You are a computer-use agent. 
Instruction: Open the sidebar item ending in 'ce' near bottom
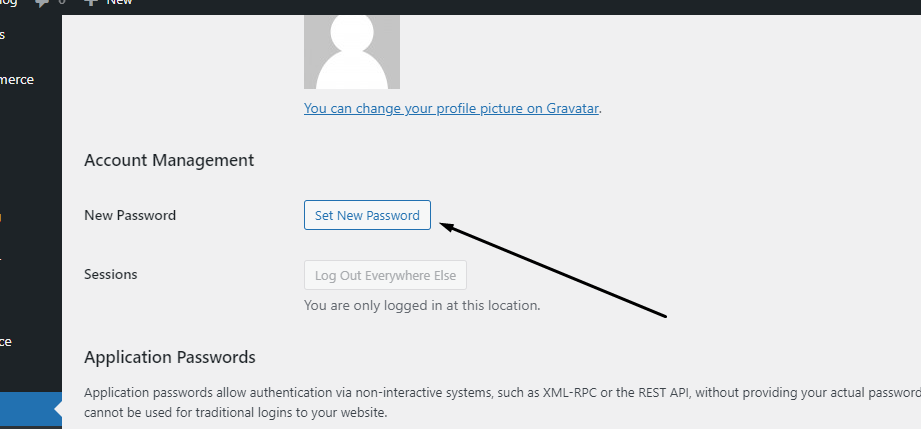pyautogui.click(x=6, y=341)
